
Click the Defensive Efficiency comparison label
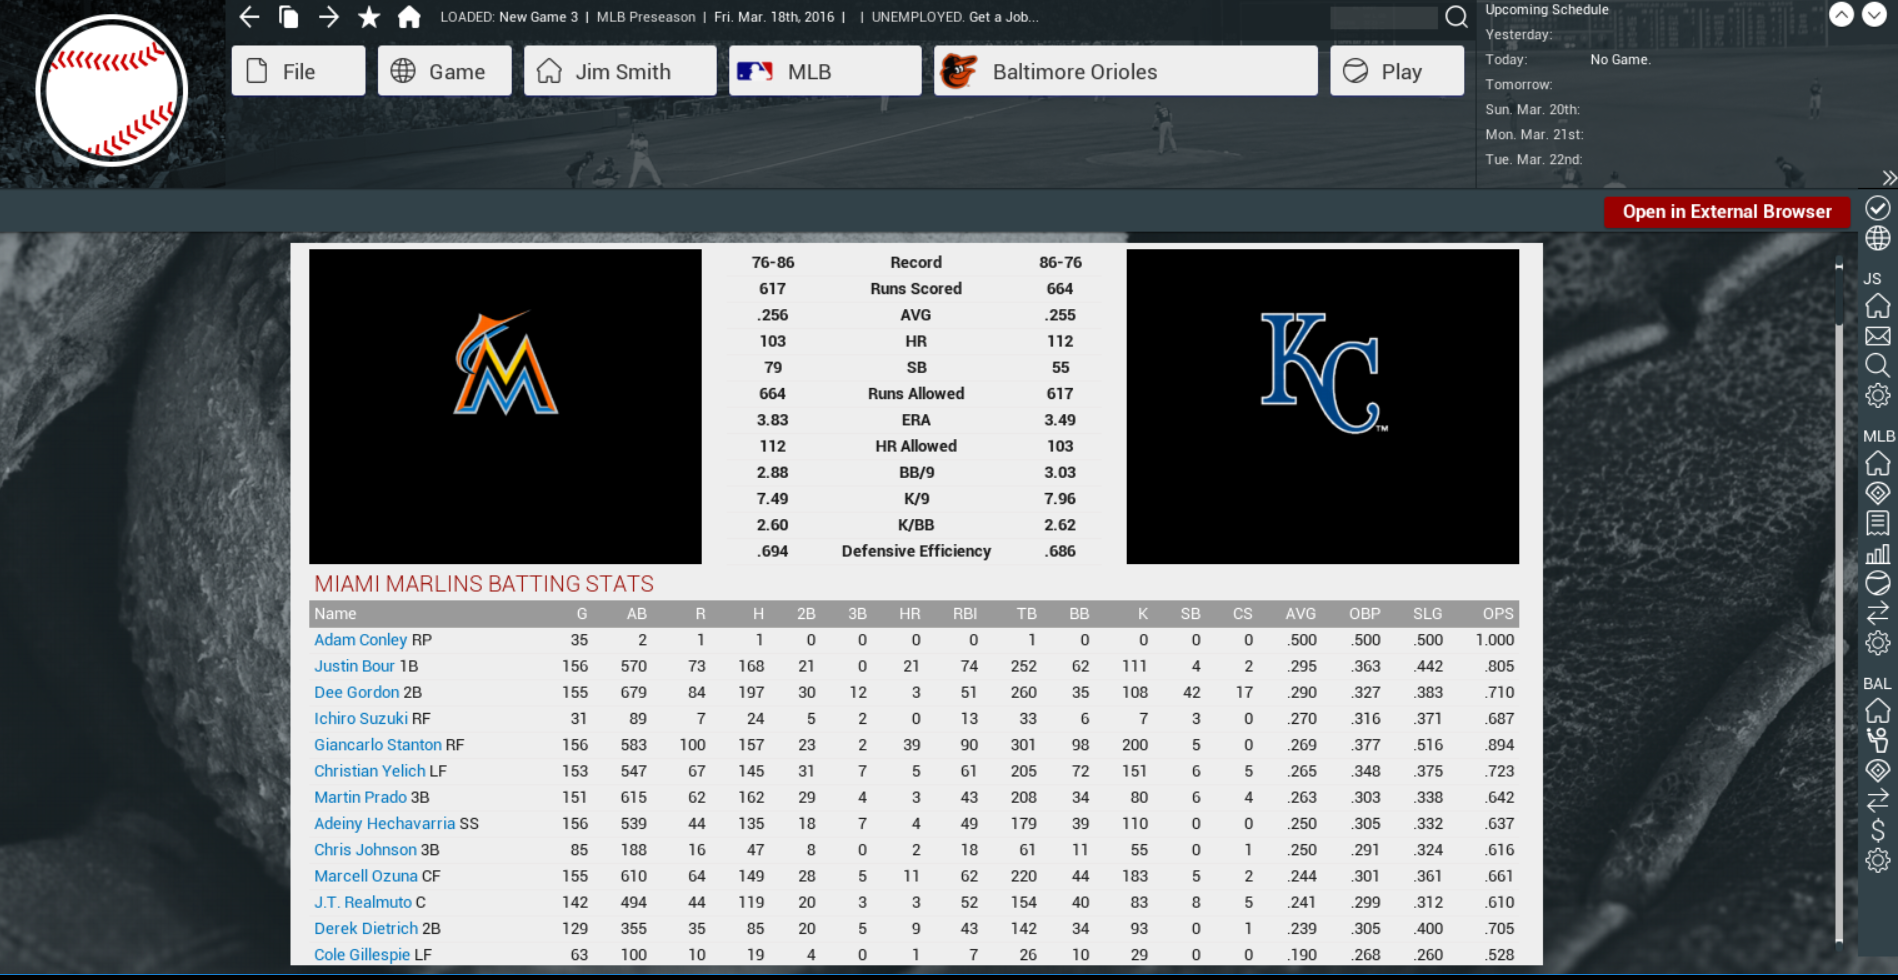point(916,551)
